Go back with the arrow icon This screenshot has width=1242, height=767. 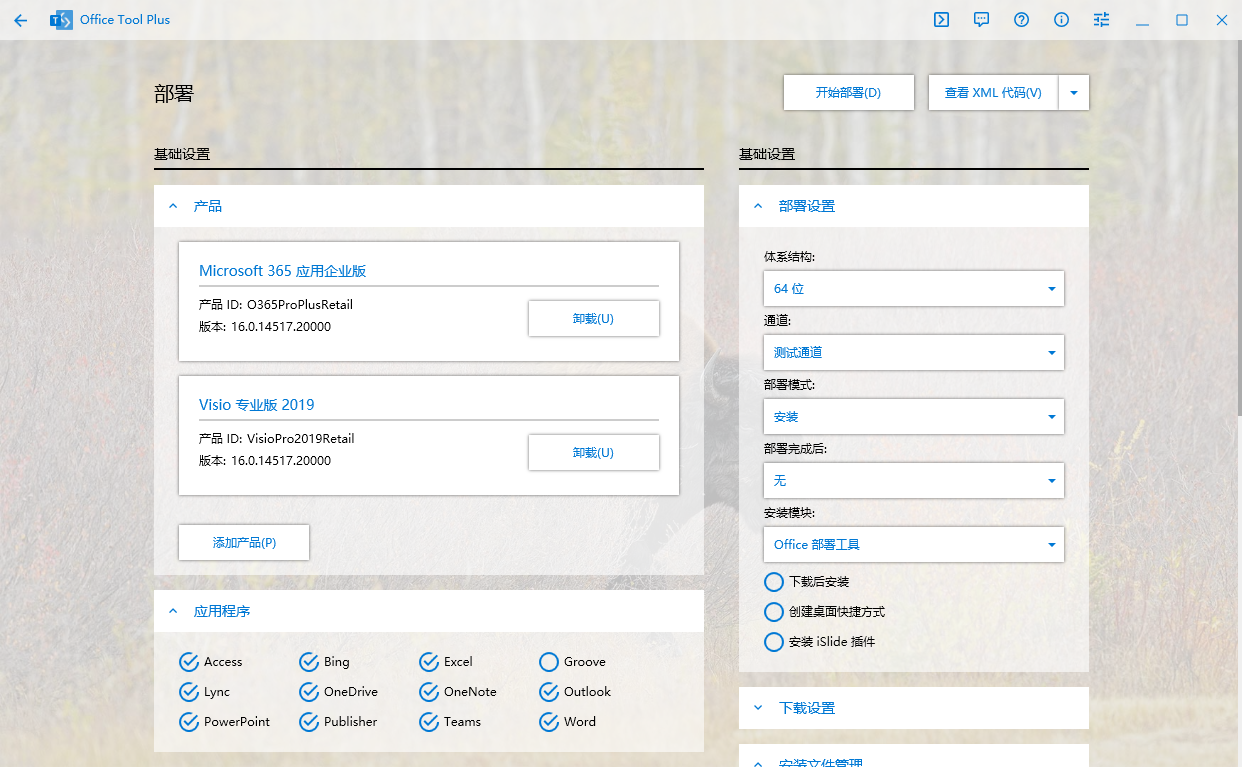[x=20, y=20]
